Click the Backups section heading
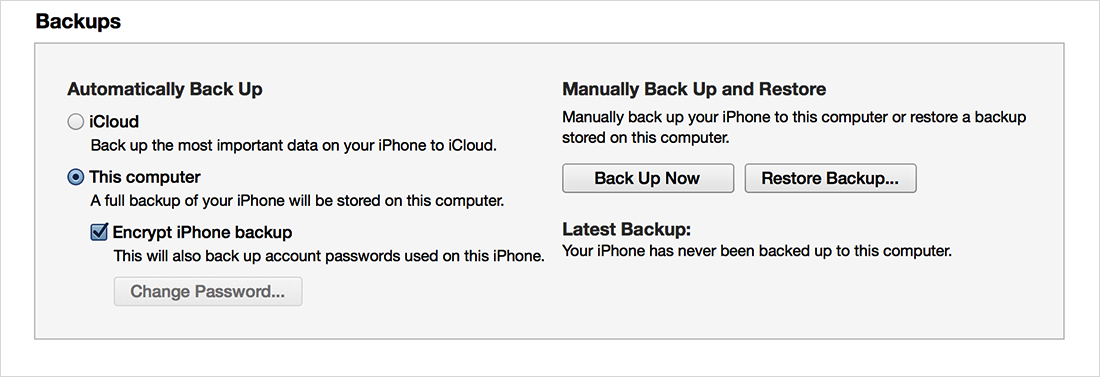The width and height of the screenshot is (1100, 377). (78, 22)
